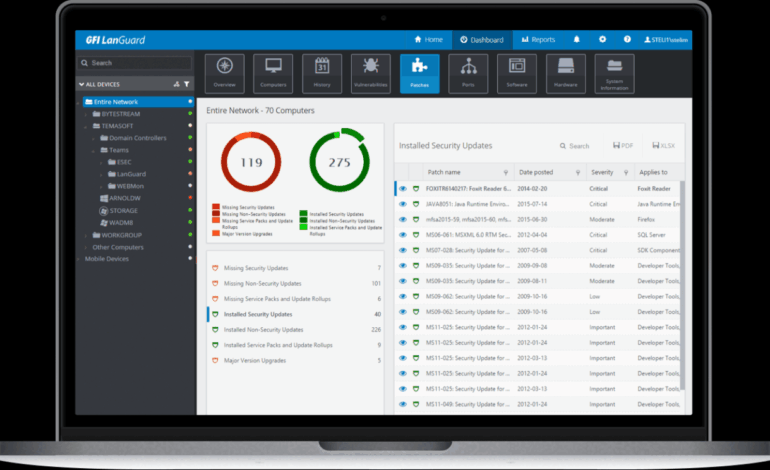Open the Vulnerabilities bug icon view
Viewport: 770px width, 470px height.
pyautogui.click(x=371, y=74)
